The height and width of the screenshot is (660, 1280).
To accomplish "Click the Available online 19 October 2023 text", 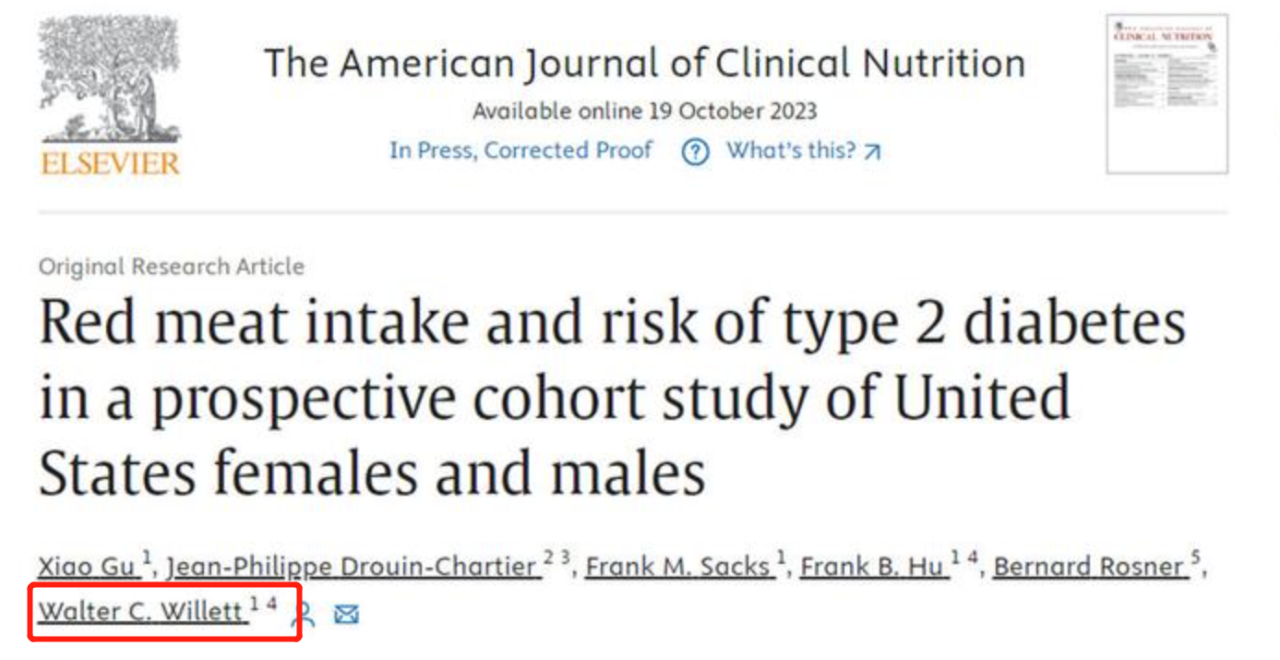I will pyautogui.click(x=645, y=111).
